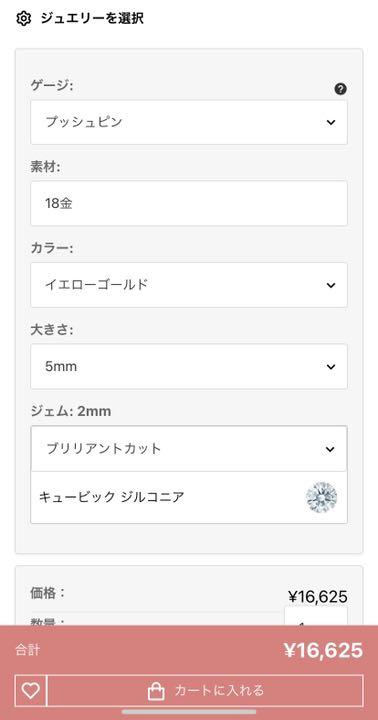The width and height of the screenshot is (378, 720).
Task: Click the total price ¥16,625 in bottom bar
Action: (323, 650)
